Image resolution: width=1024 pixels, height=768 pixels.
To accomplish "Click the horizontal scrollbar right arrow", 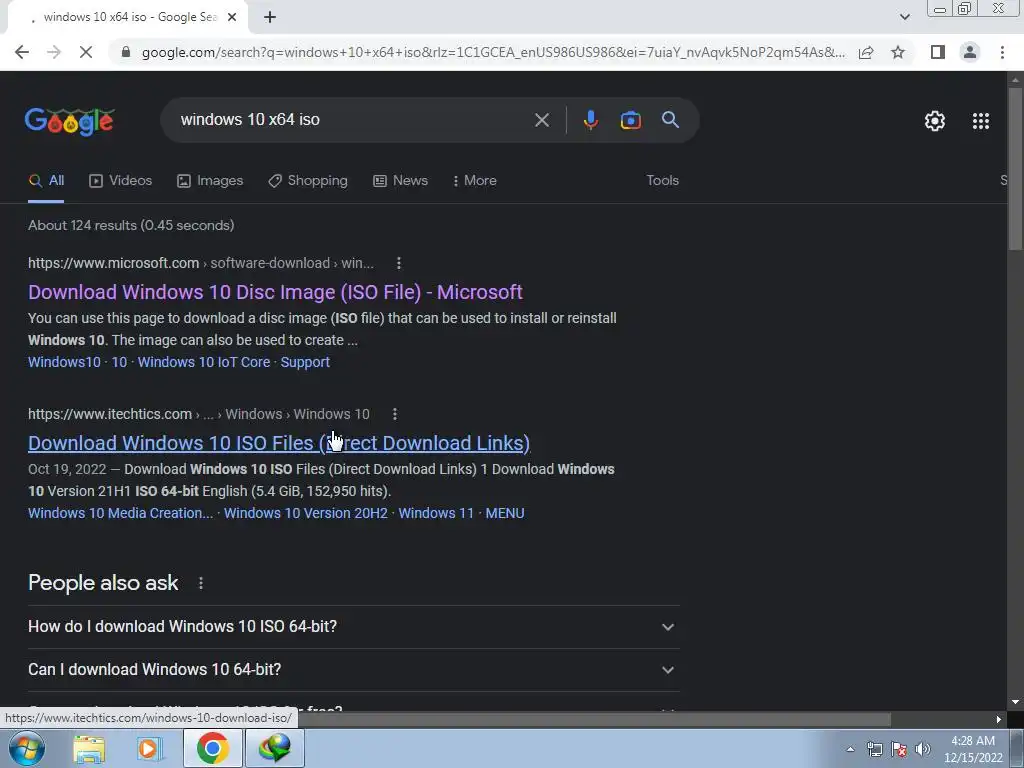I will click(x=999, y=720).
